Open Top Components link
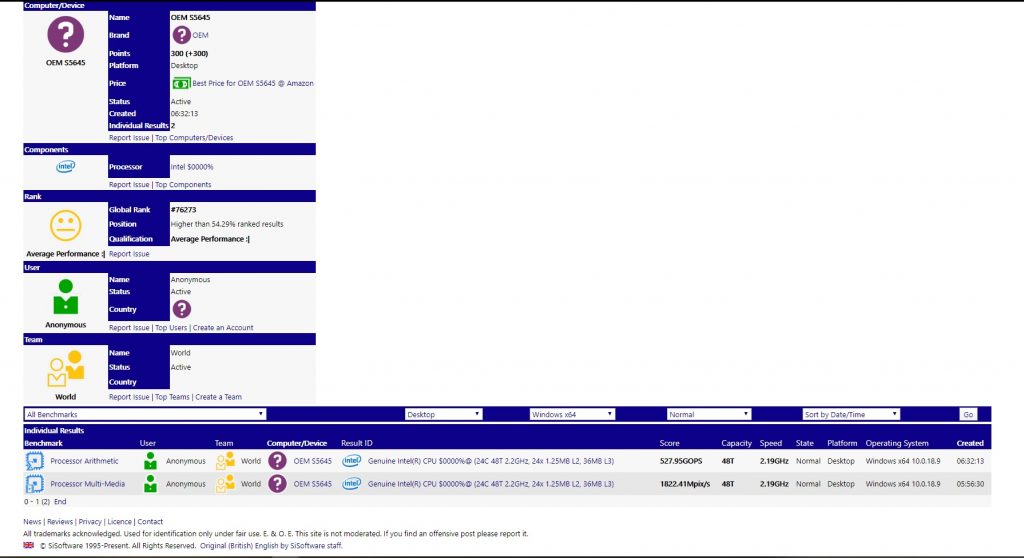The width and height of the screenshot is (1024, 558). (x=183, y=185)
